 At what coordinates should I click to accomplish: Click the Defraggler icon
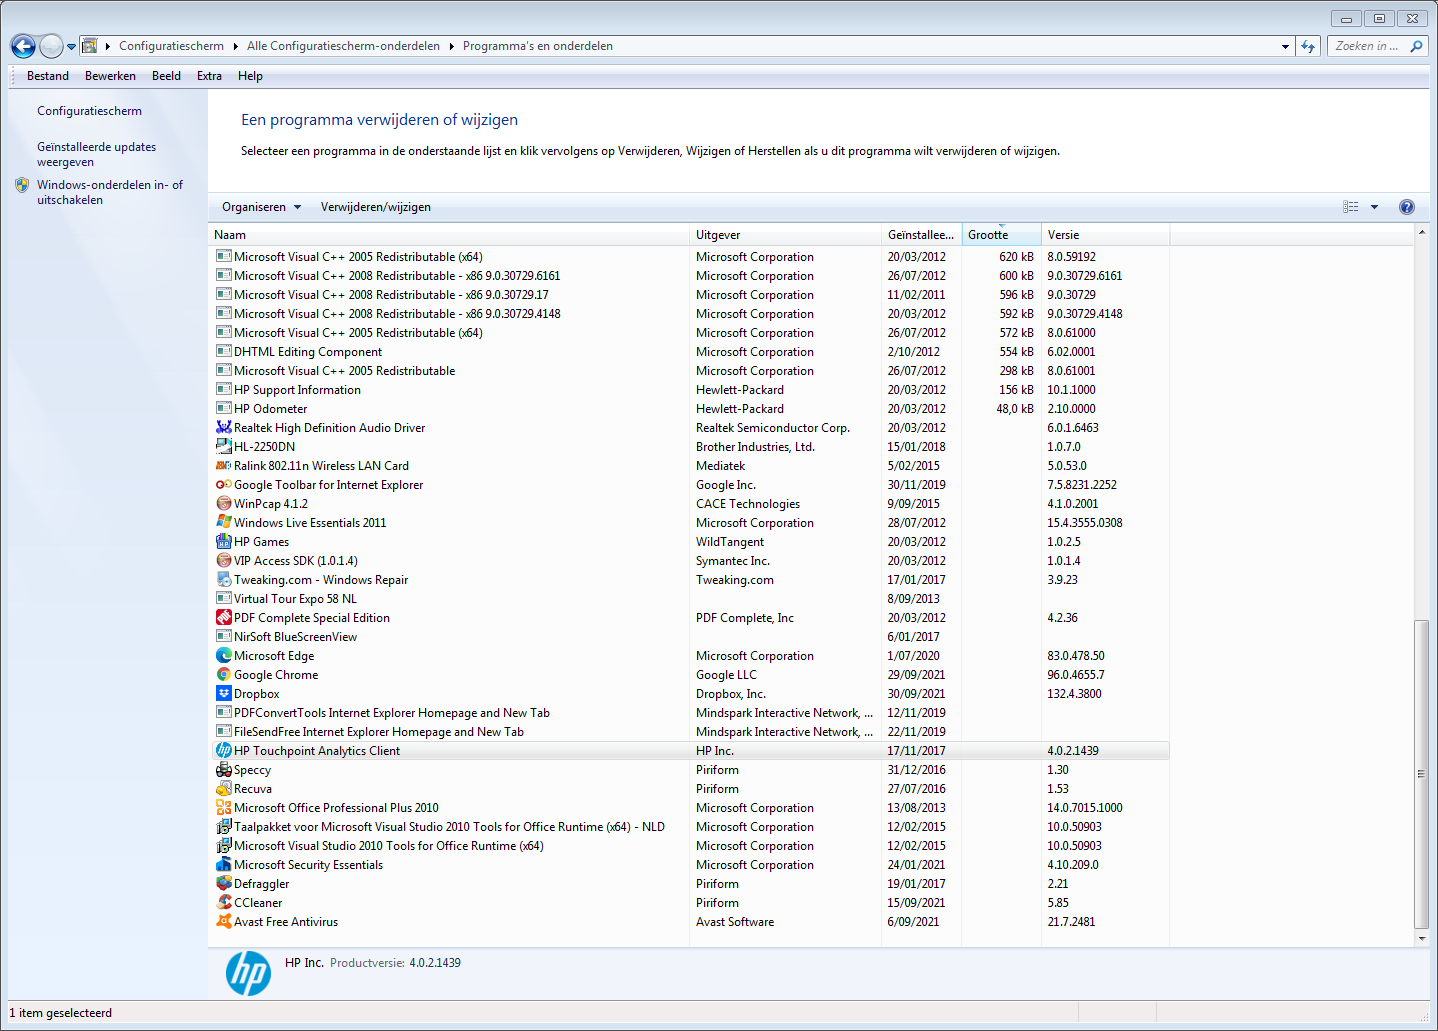click(224, 884)
